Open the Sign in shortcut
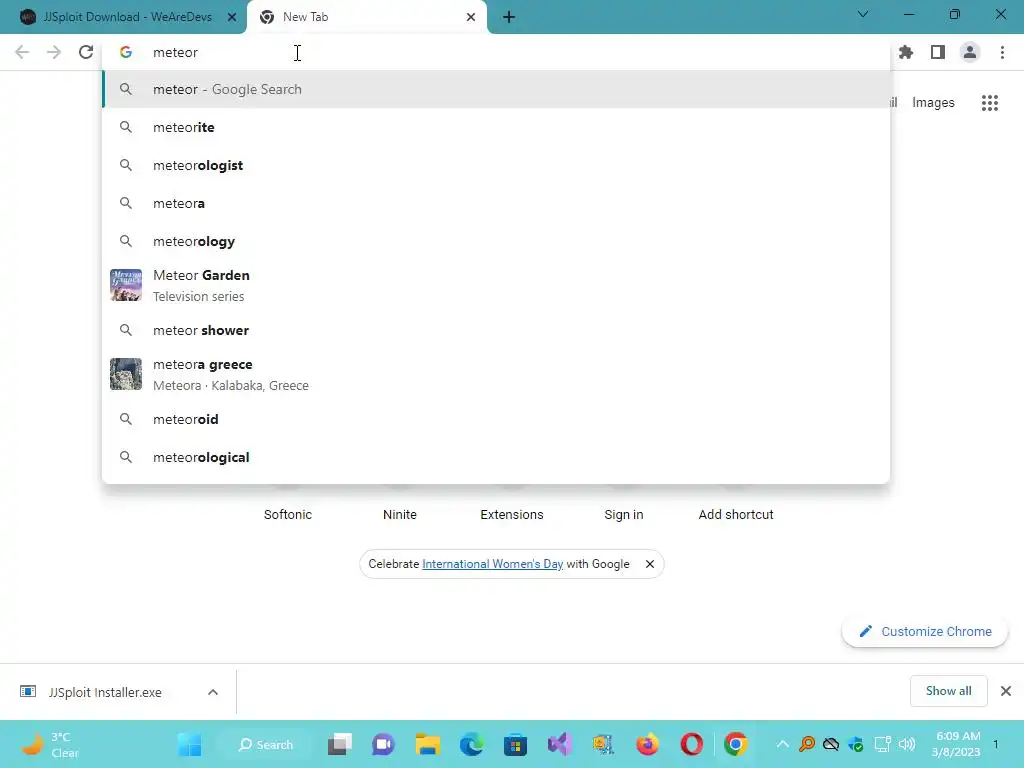The height and width of the screenshot is (768, 1024). tap(624, 514)
